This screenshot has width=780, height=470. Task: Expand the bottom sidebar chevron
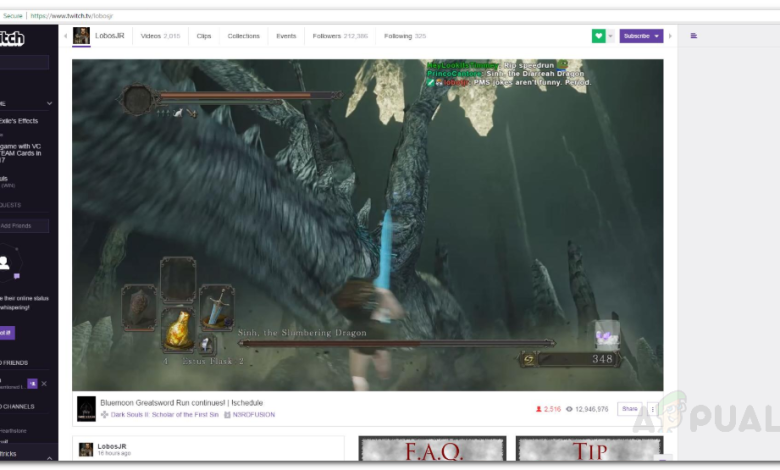coord(49,458)
